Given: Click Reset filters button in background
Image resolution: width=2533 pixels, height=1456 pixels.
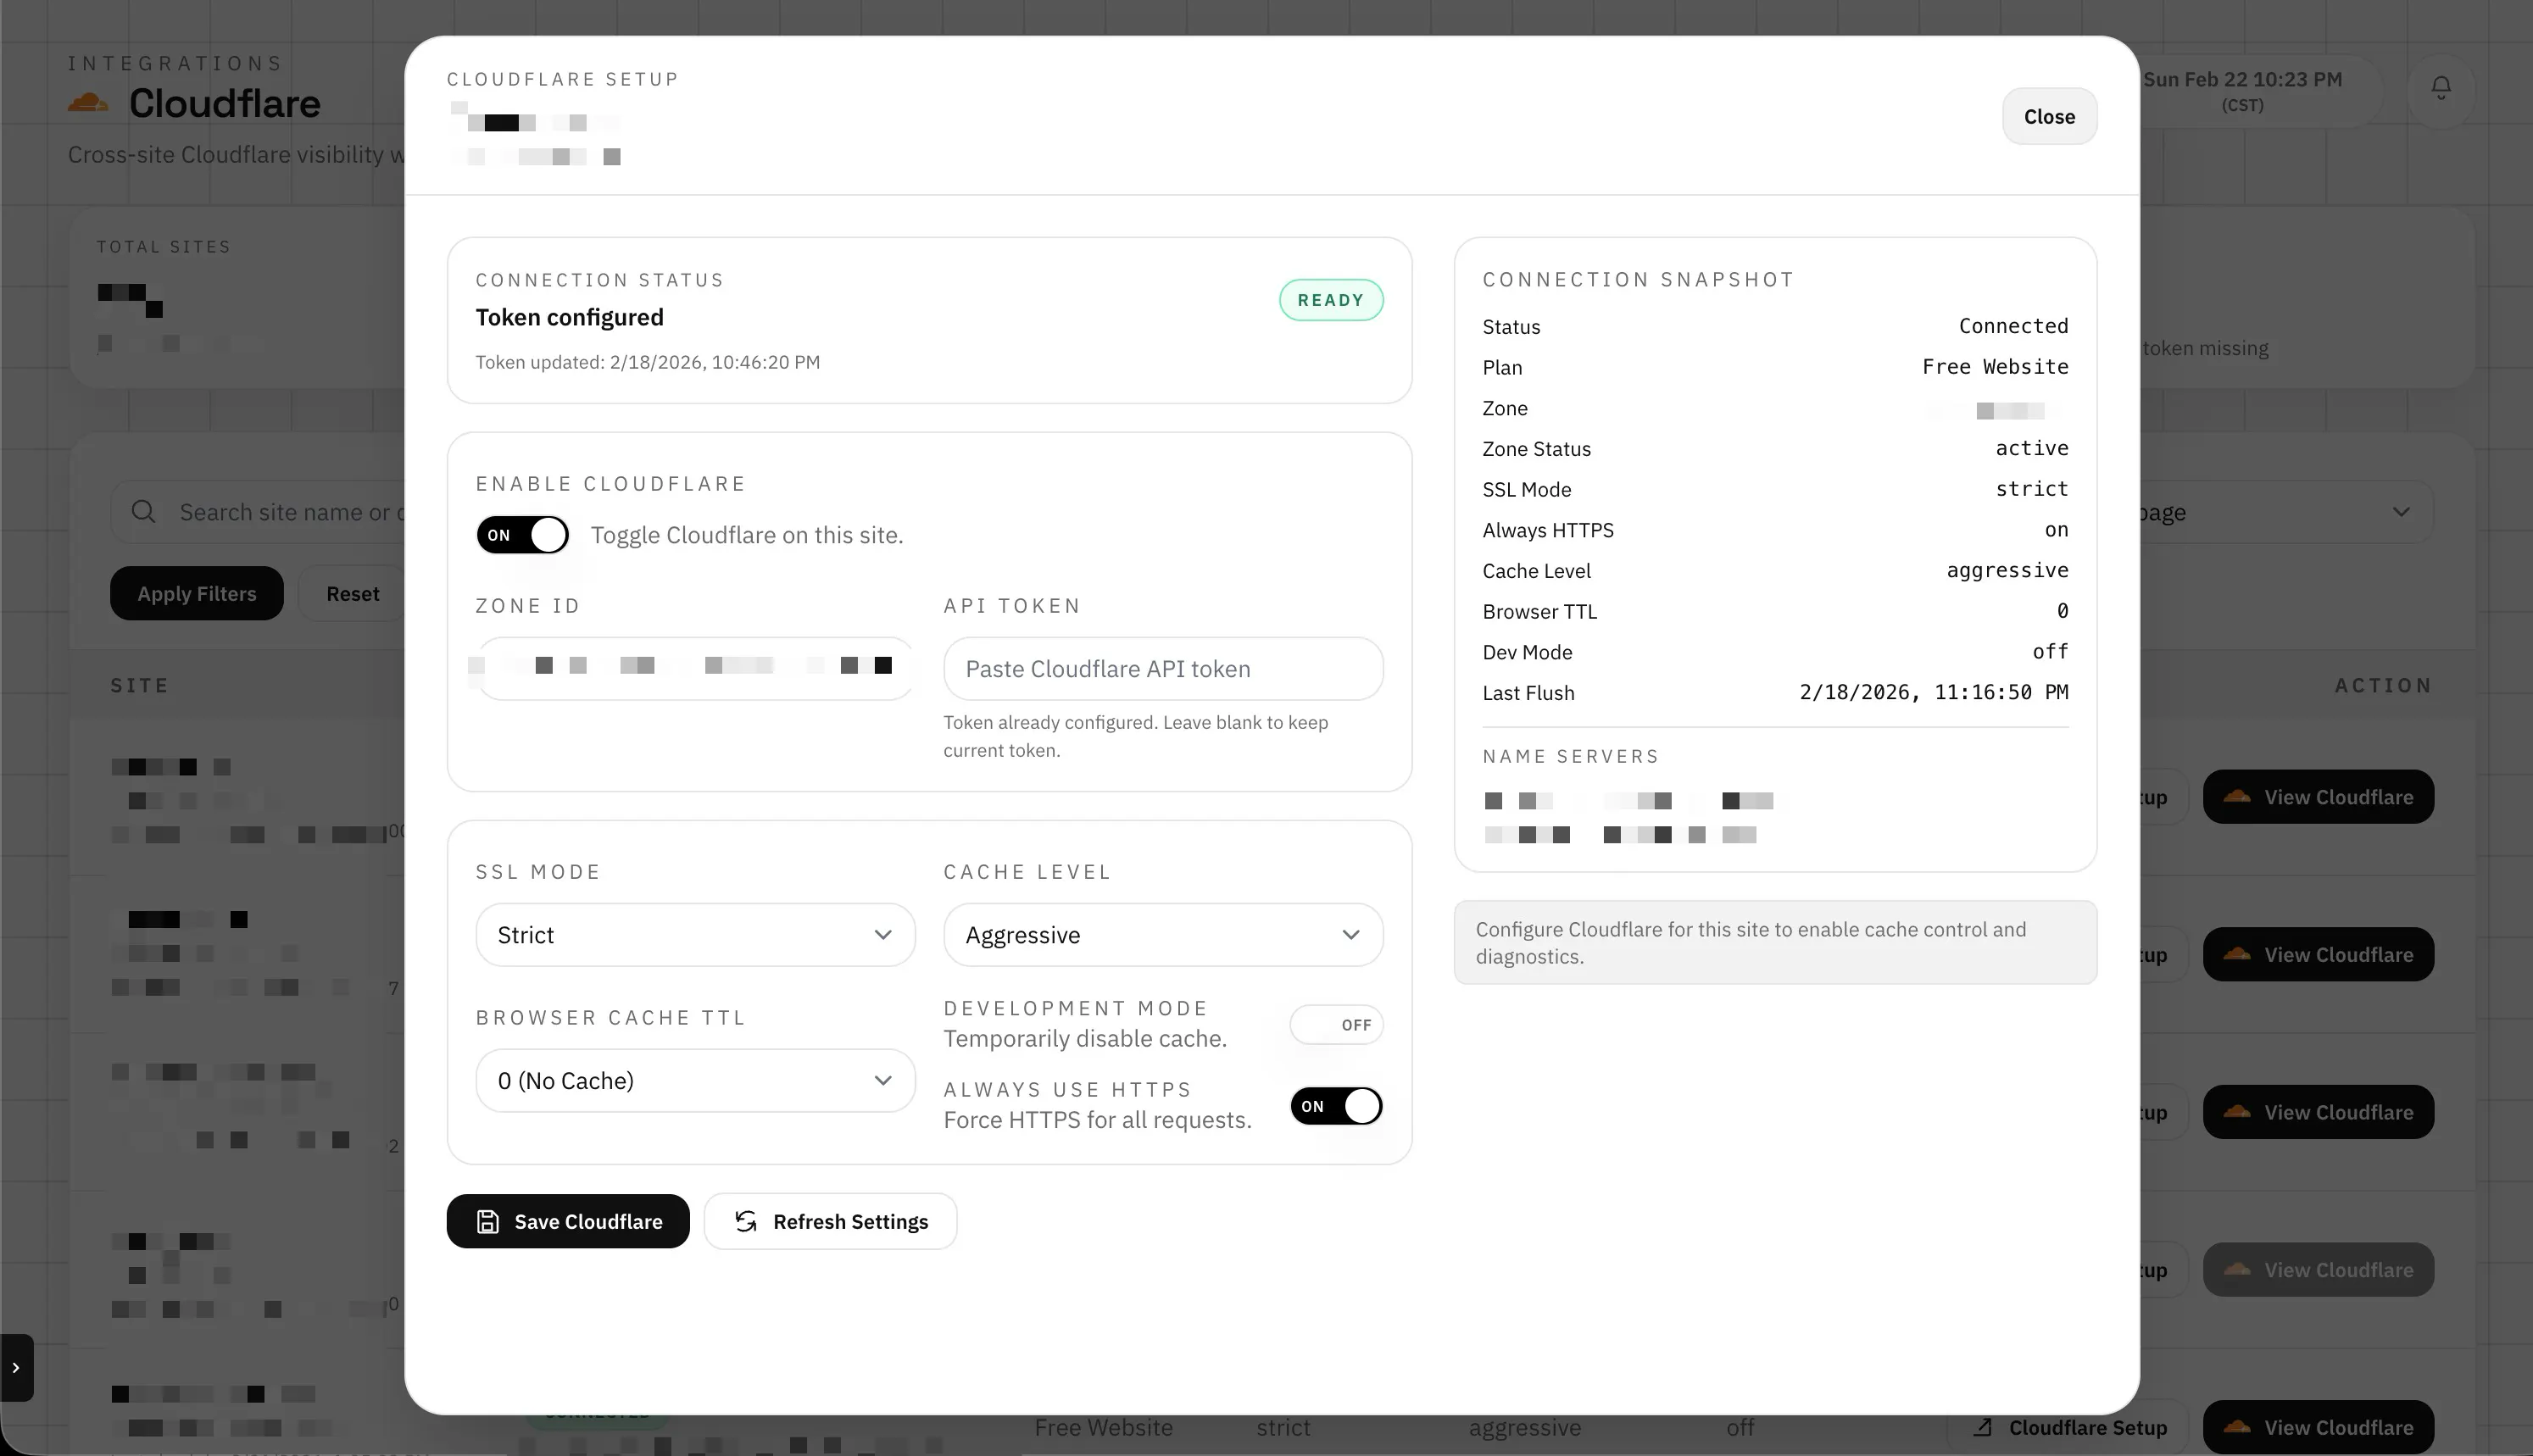Looking at the screenshot, I should tap(352, 593).
